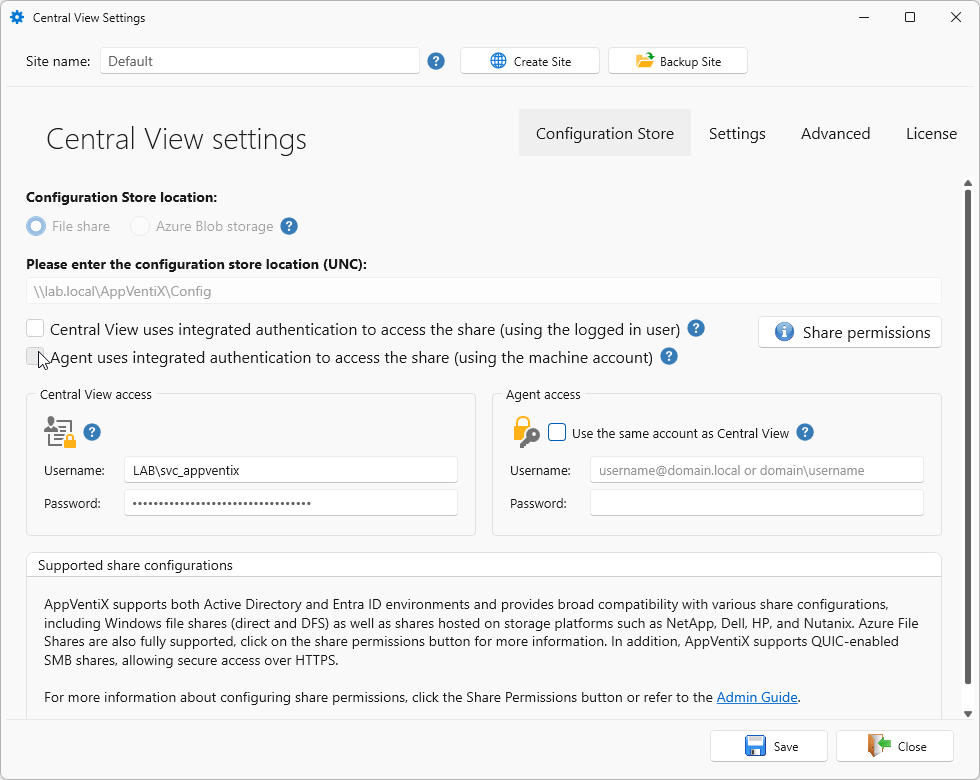Click the scrollbar up arrow
This screenshot has height=780, width=980.
click(x=968, y=183)
